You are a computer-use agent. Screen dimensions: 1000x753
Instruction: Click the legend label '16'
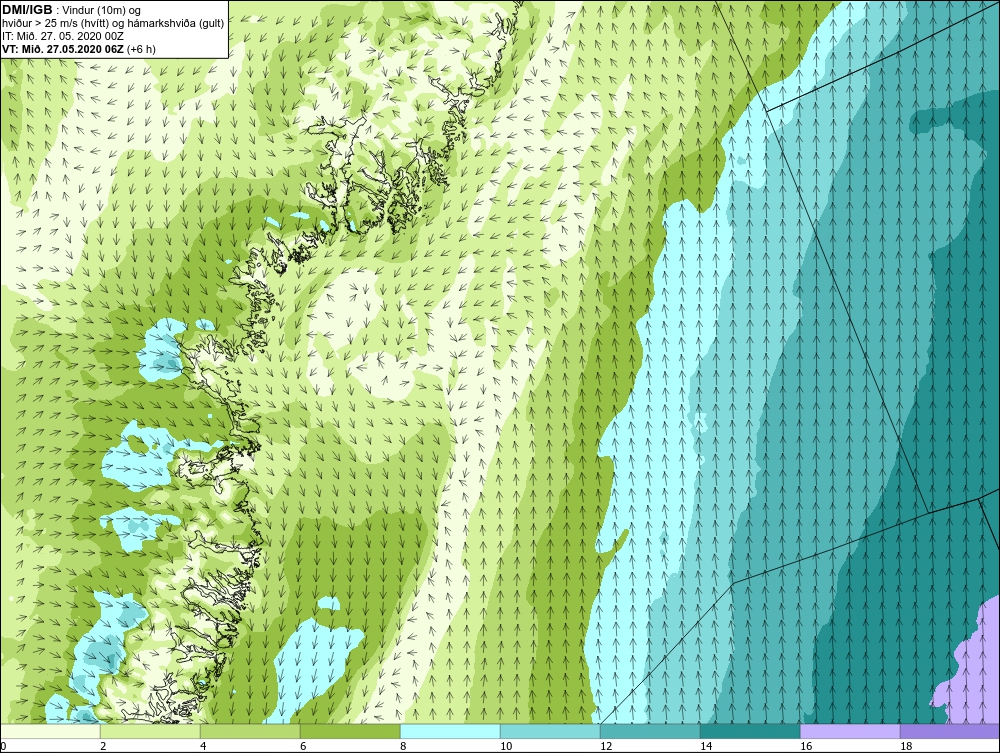point(806,746)
